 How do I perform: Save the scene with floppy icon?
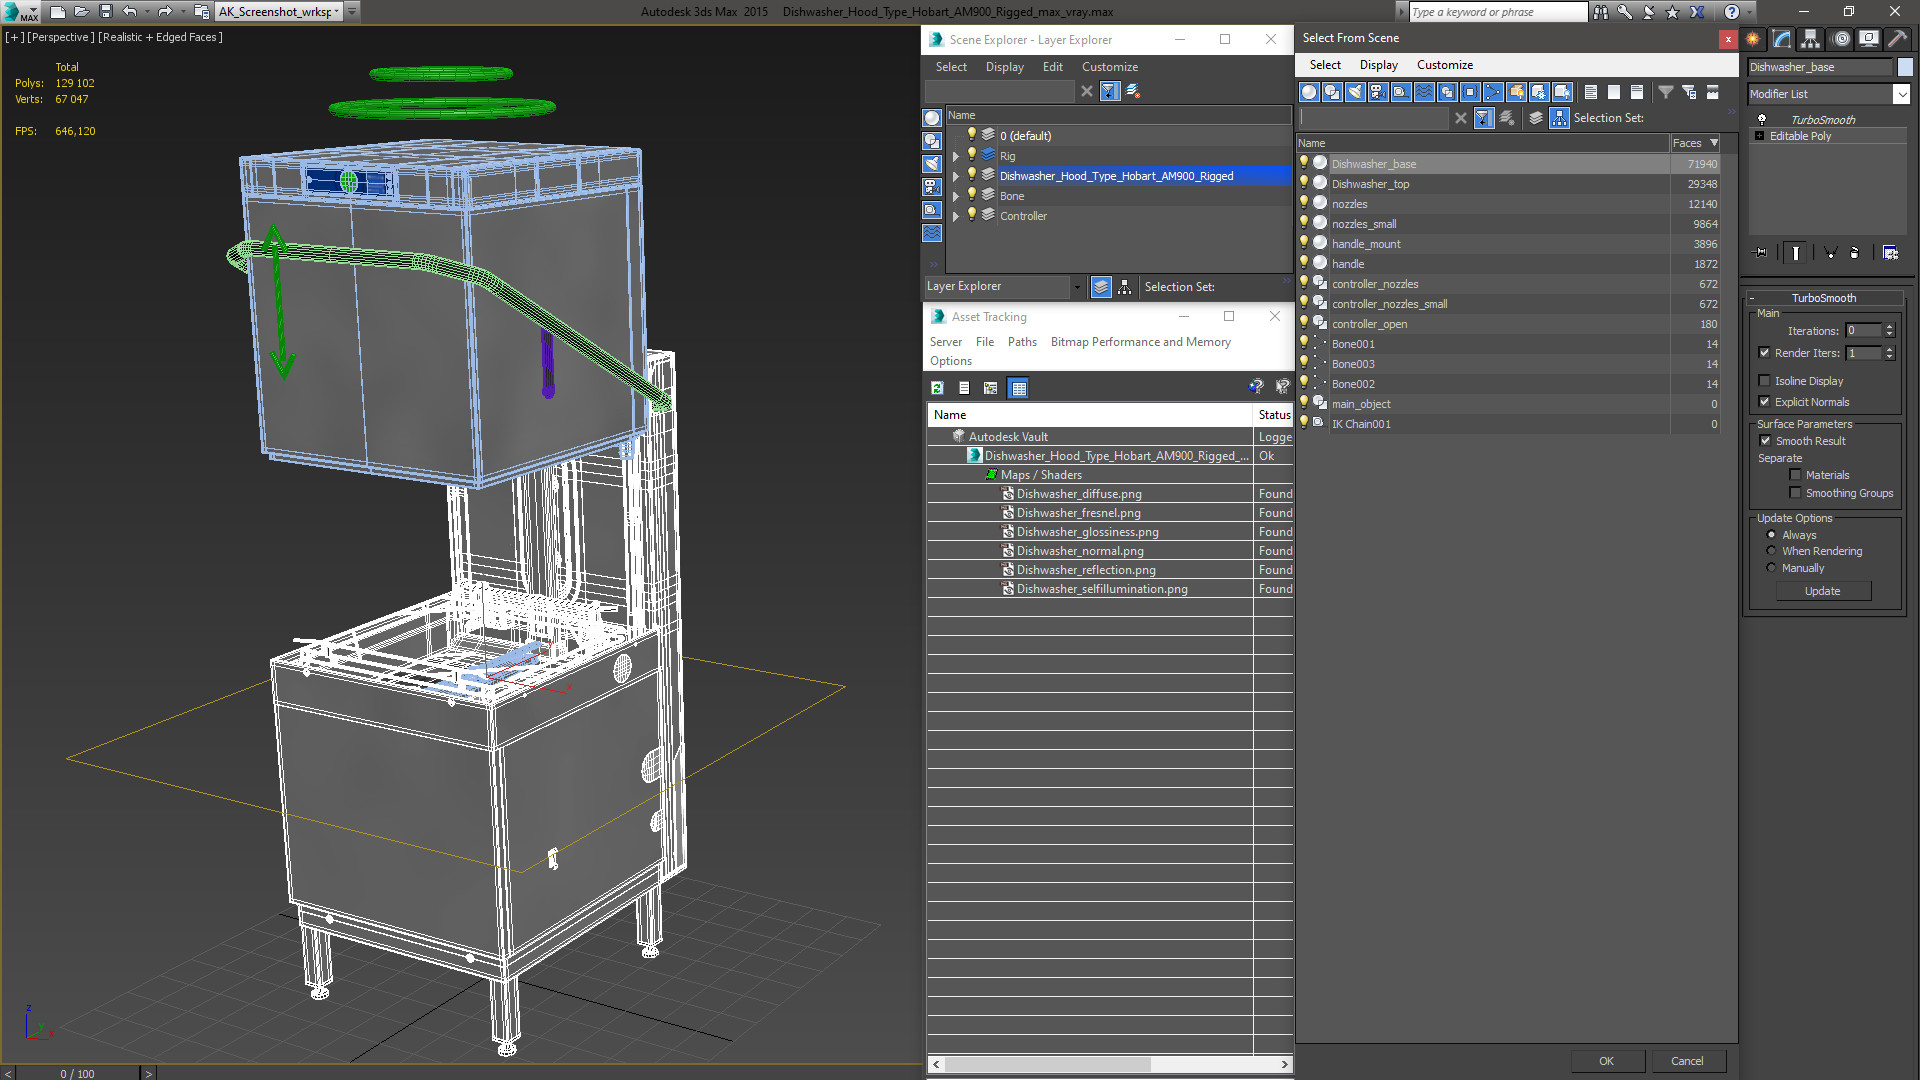click(x=106, y=12)
